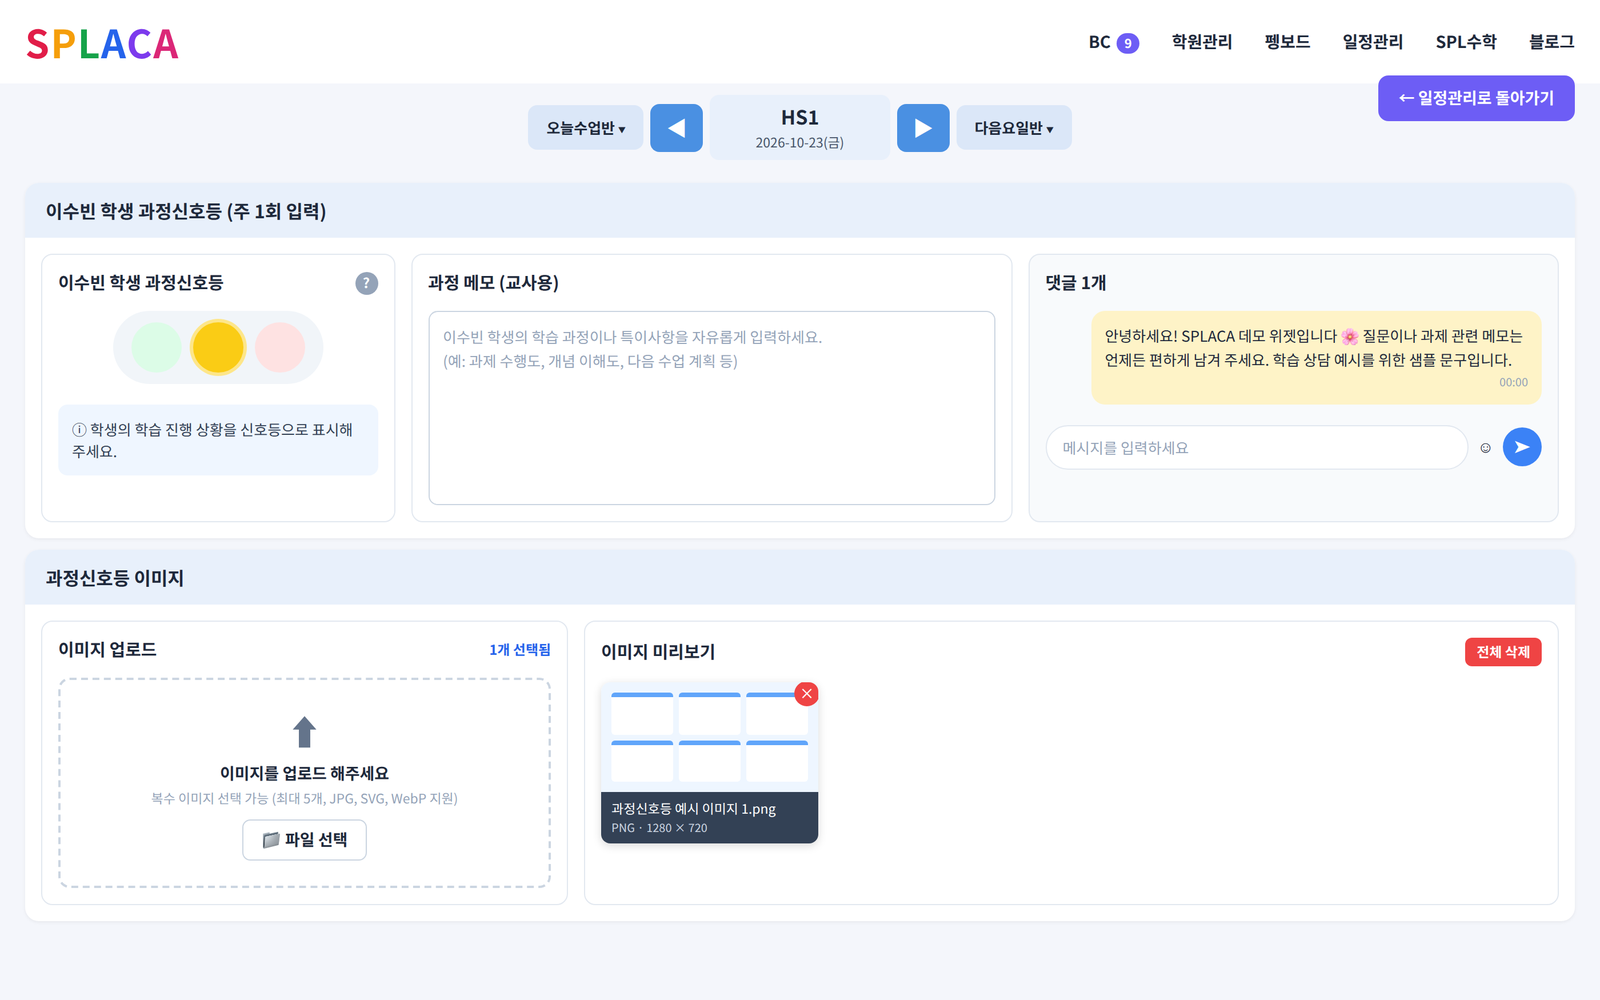The width and height of the screenshot is (1600, 1000).
Task: Click 일정관리로 돌아가기 button
Action: tap(1476, 98)
